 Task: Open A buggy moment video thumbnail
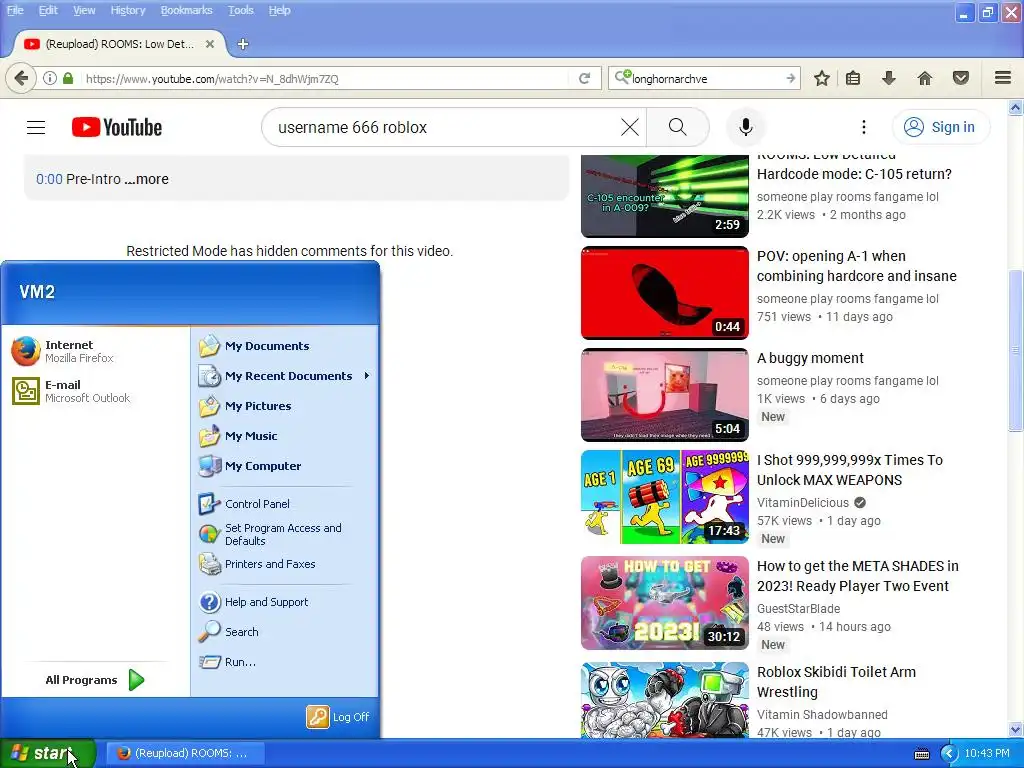665,395
